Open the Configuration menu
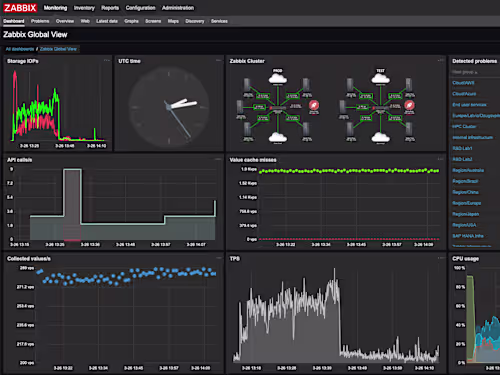 (140, 8)
